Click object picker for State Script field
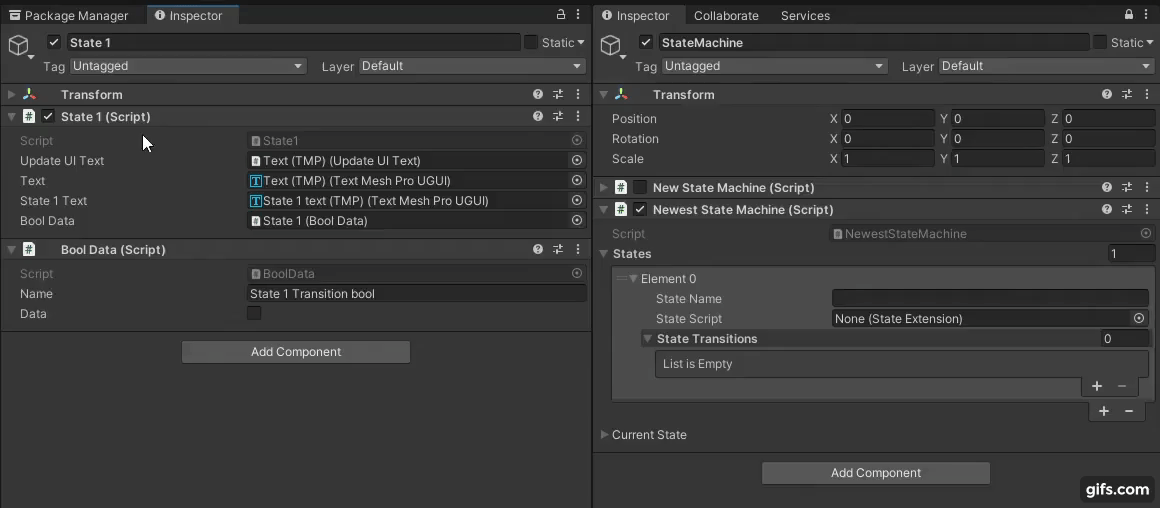Viewport: 1160px width, 508px height. [x=1138, y=319]
